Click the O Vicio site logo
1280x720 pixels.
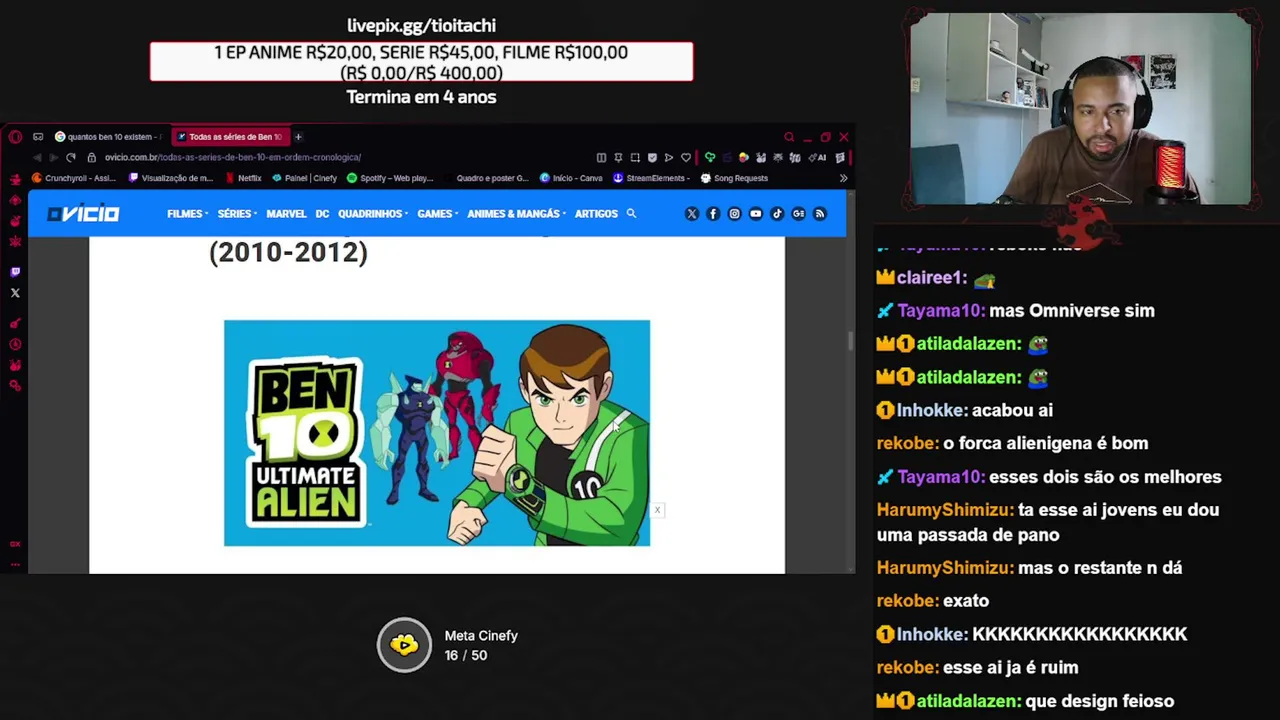click(83, 213)
